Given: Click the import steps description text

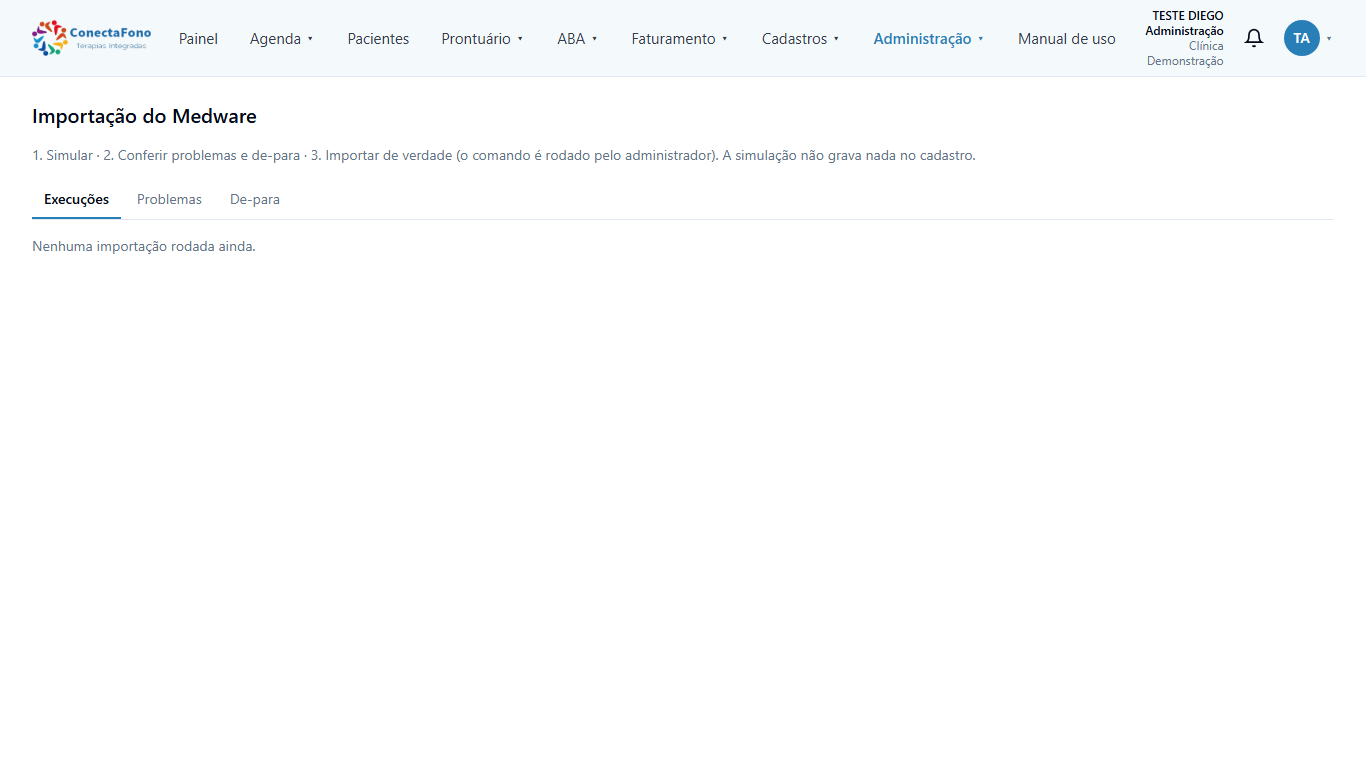Looking at the screenshot, I should click(x=504, y=156).
